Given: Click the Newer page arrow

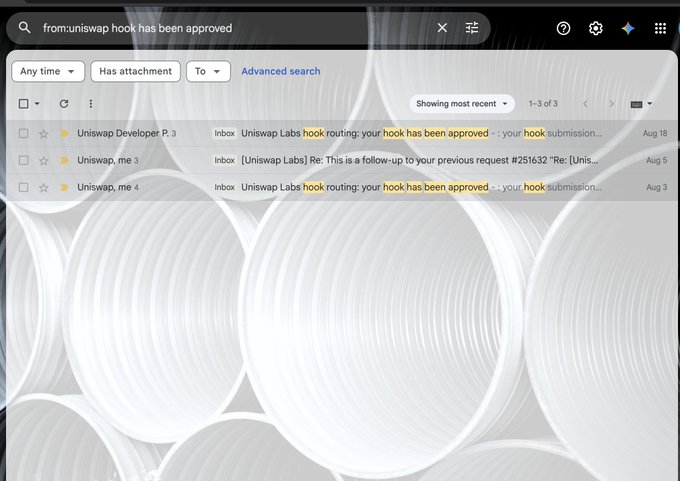Looking at the screenshot, I should coord(585,104).
